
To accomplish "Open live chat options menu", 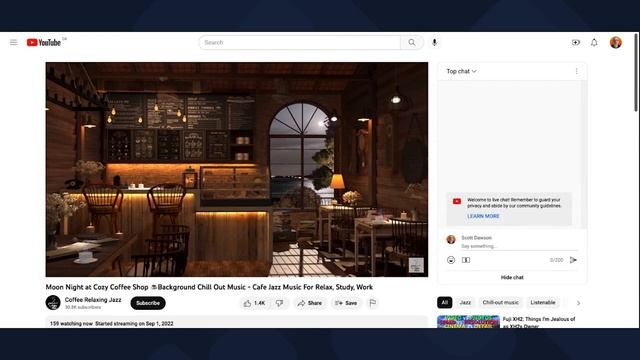I will pos(576,71).
